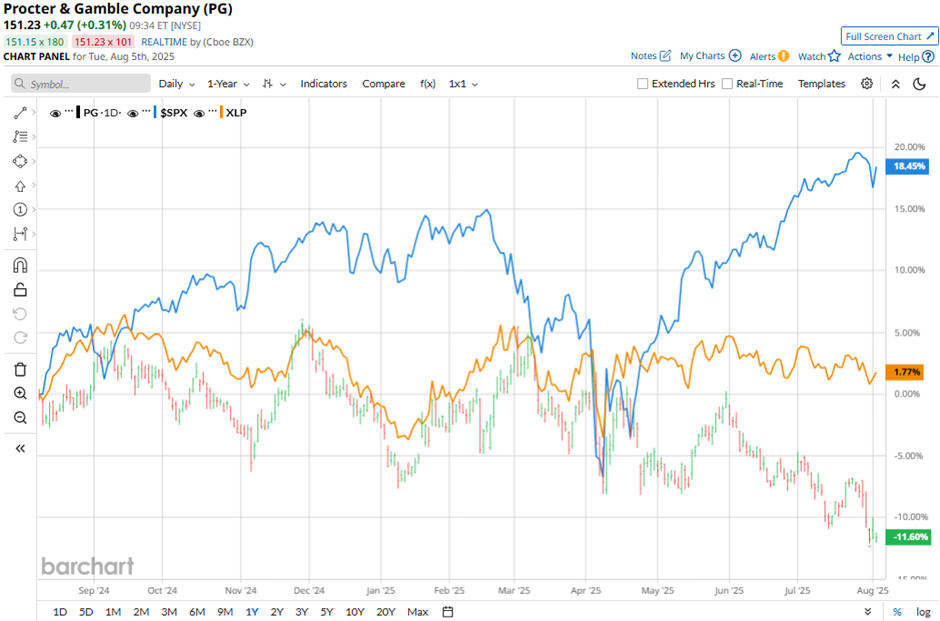Enable the Real-Time checkbox
Image resolution: width=940 pixels, height=621 pixels.
click(x=727, y=84)
